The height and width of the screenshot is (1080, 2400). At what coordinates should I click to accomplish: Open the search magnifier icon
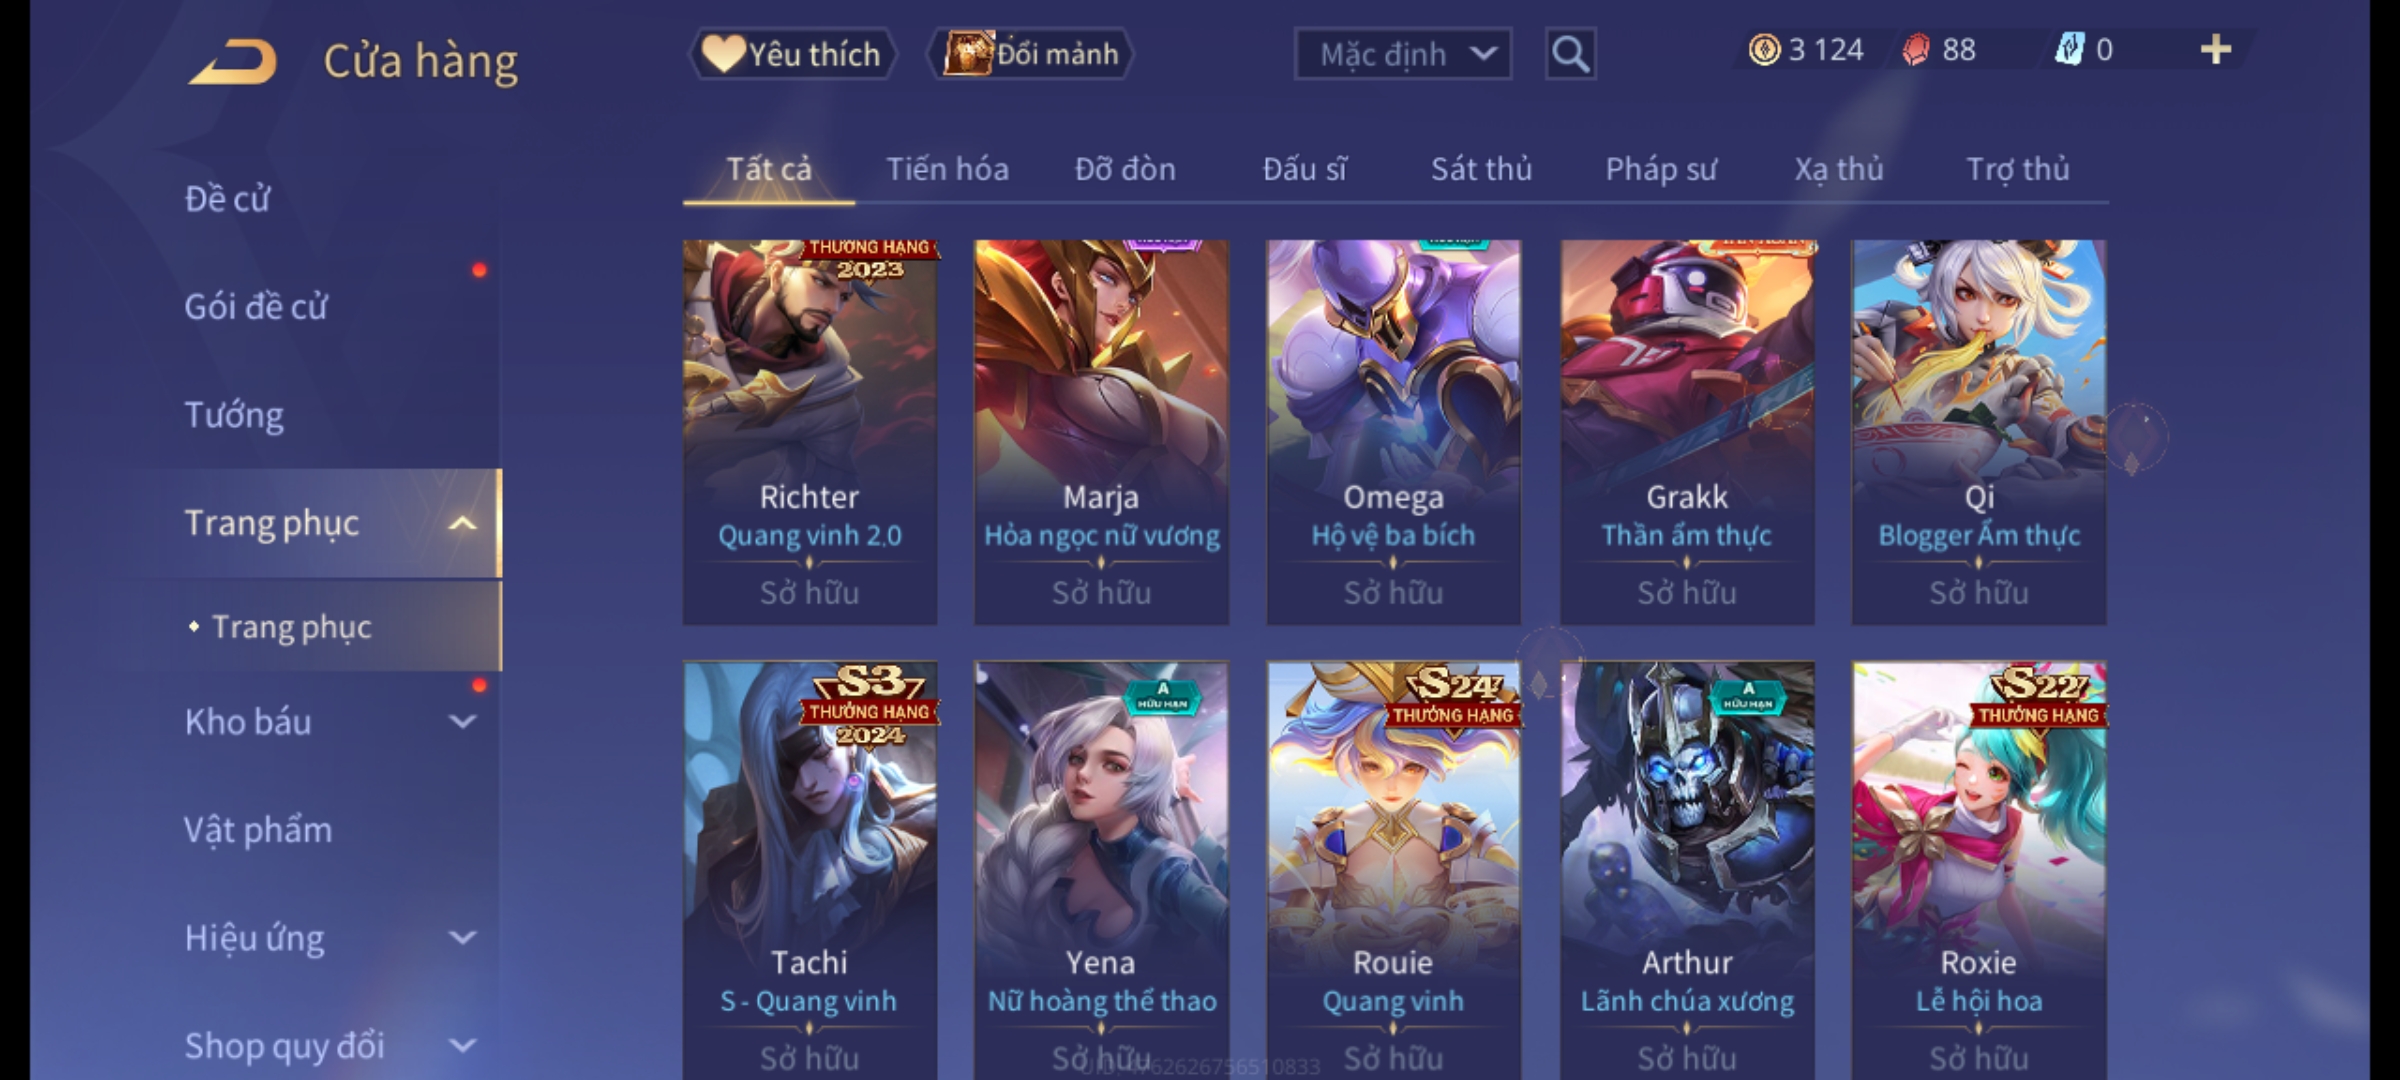1570,54
